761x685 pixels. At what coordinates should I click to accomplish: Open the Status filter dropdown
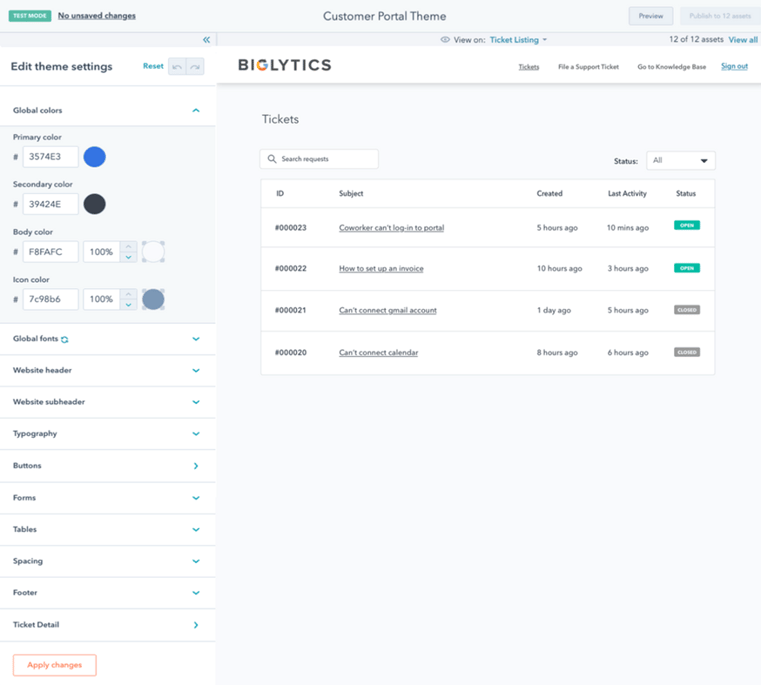(x=680, y=161)
